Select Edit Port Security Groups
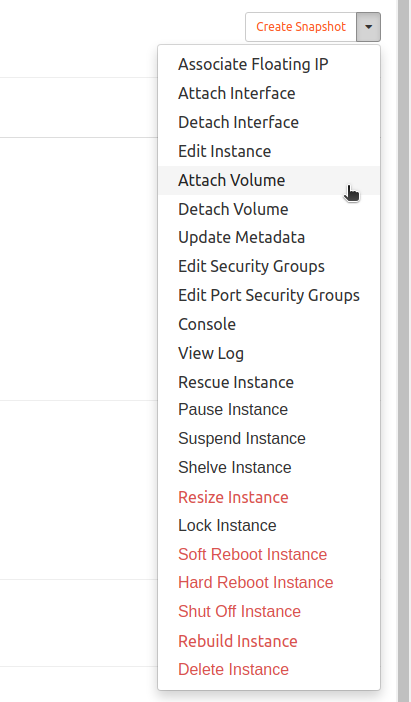This screenshot has width=411, height=702. [x=269, y=295]
